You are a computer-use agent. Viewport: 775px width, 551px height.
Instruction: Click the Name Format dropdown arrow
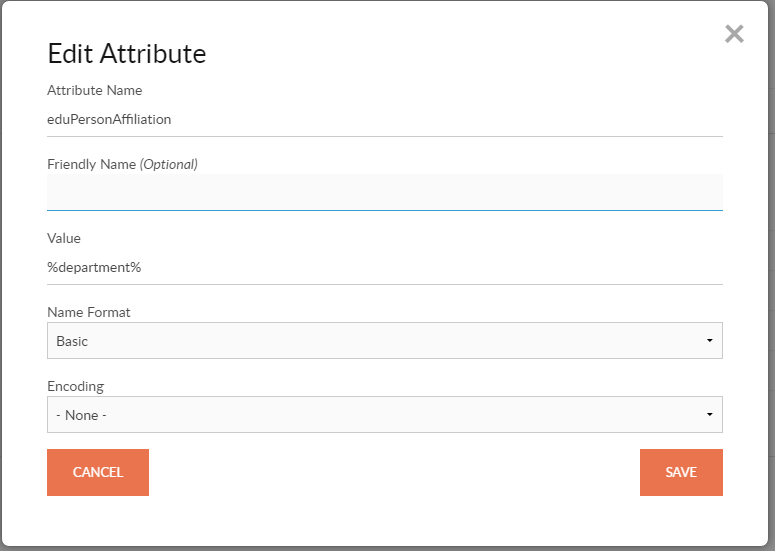pyautogui.click(x=709, y=341)
